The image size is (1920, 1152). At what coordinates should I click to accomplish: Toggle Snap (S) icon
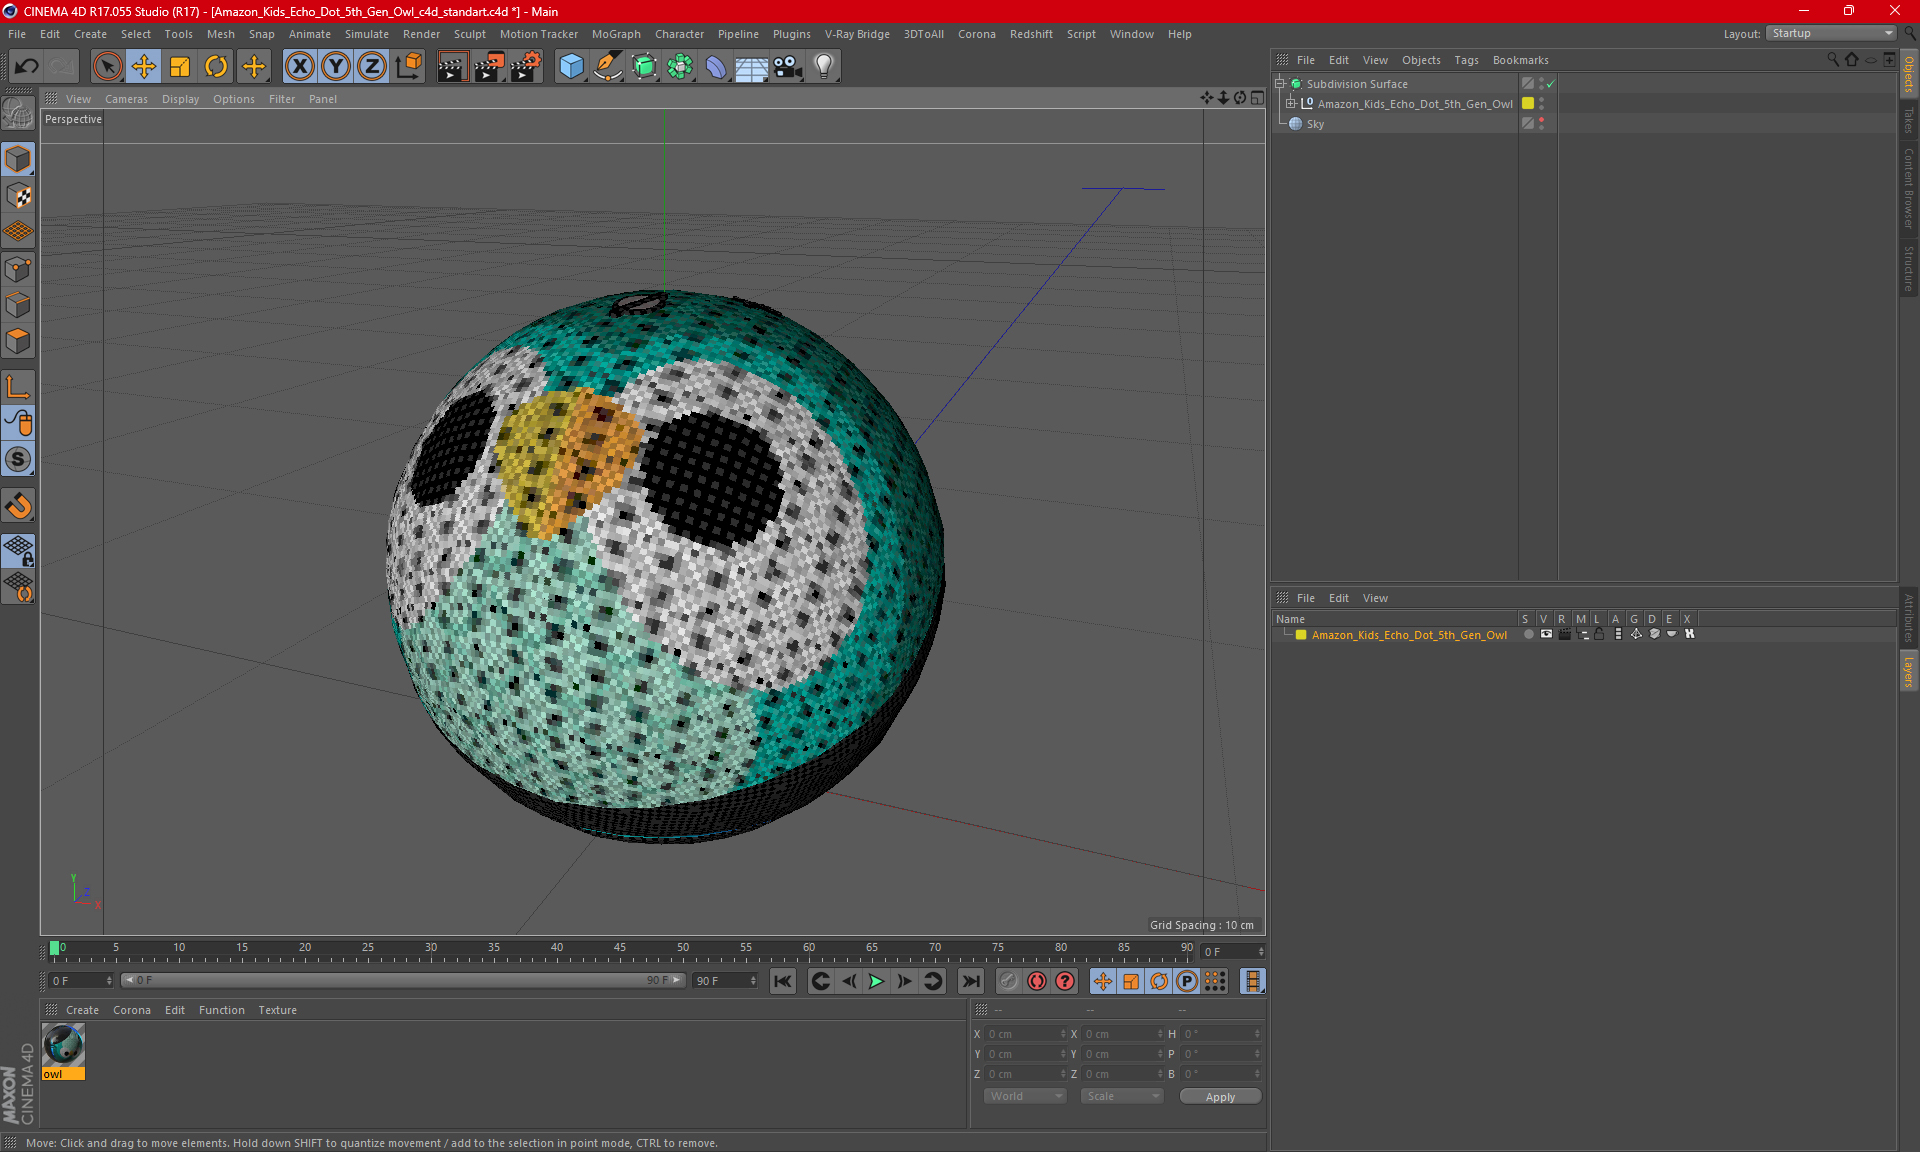pyautogui.click(x=18, y=460)
